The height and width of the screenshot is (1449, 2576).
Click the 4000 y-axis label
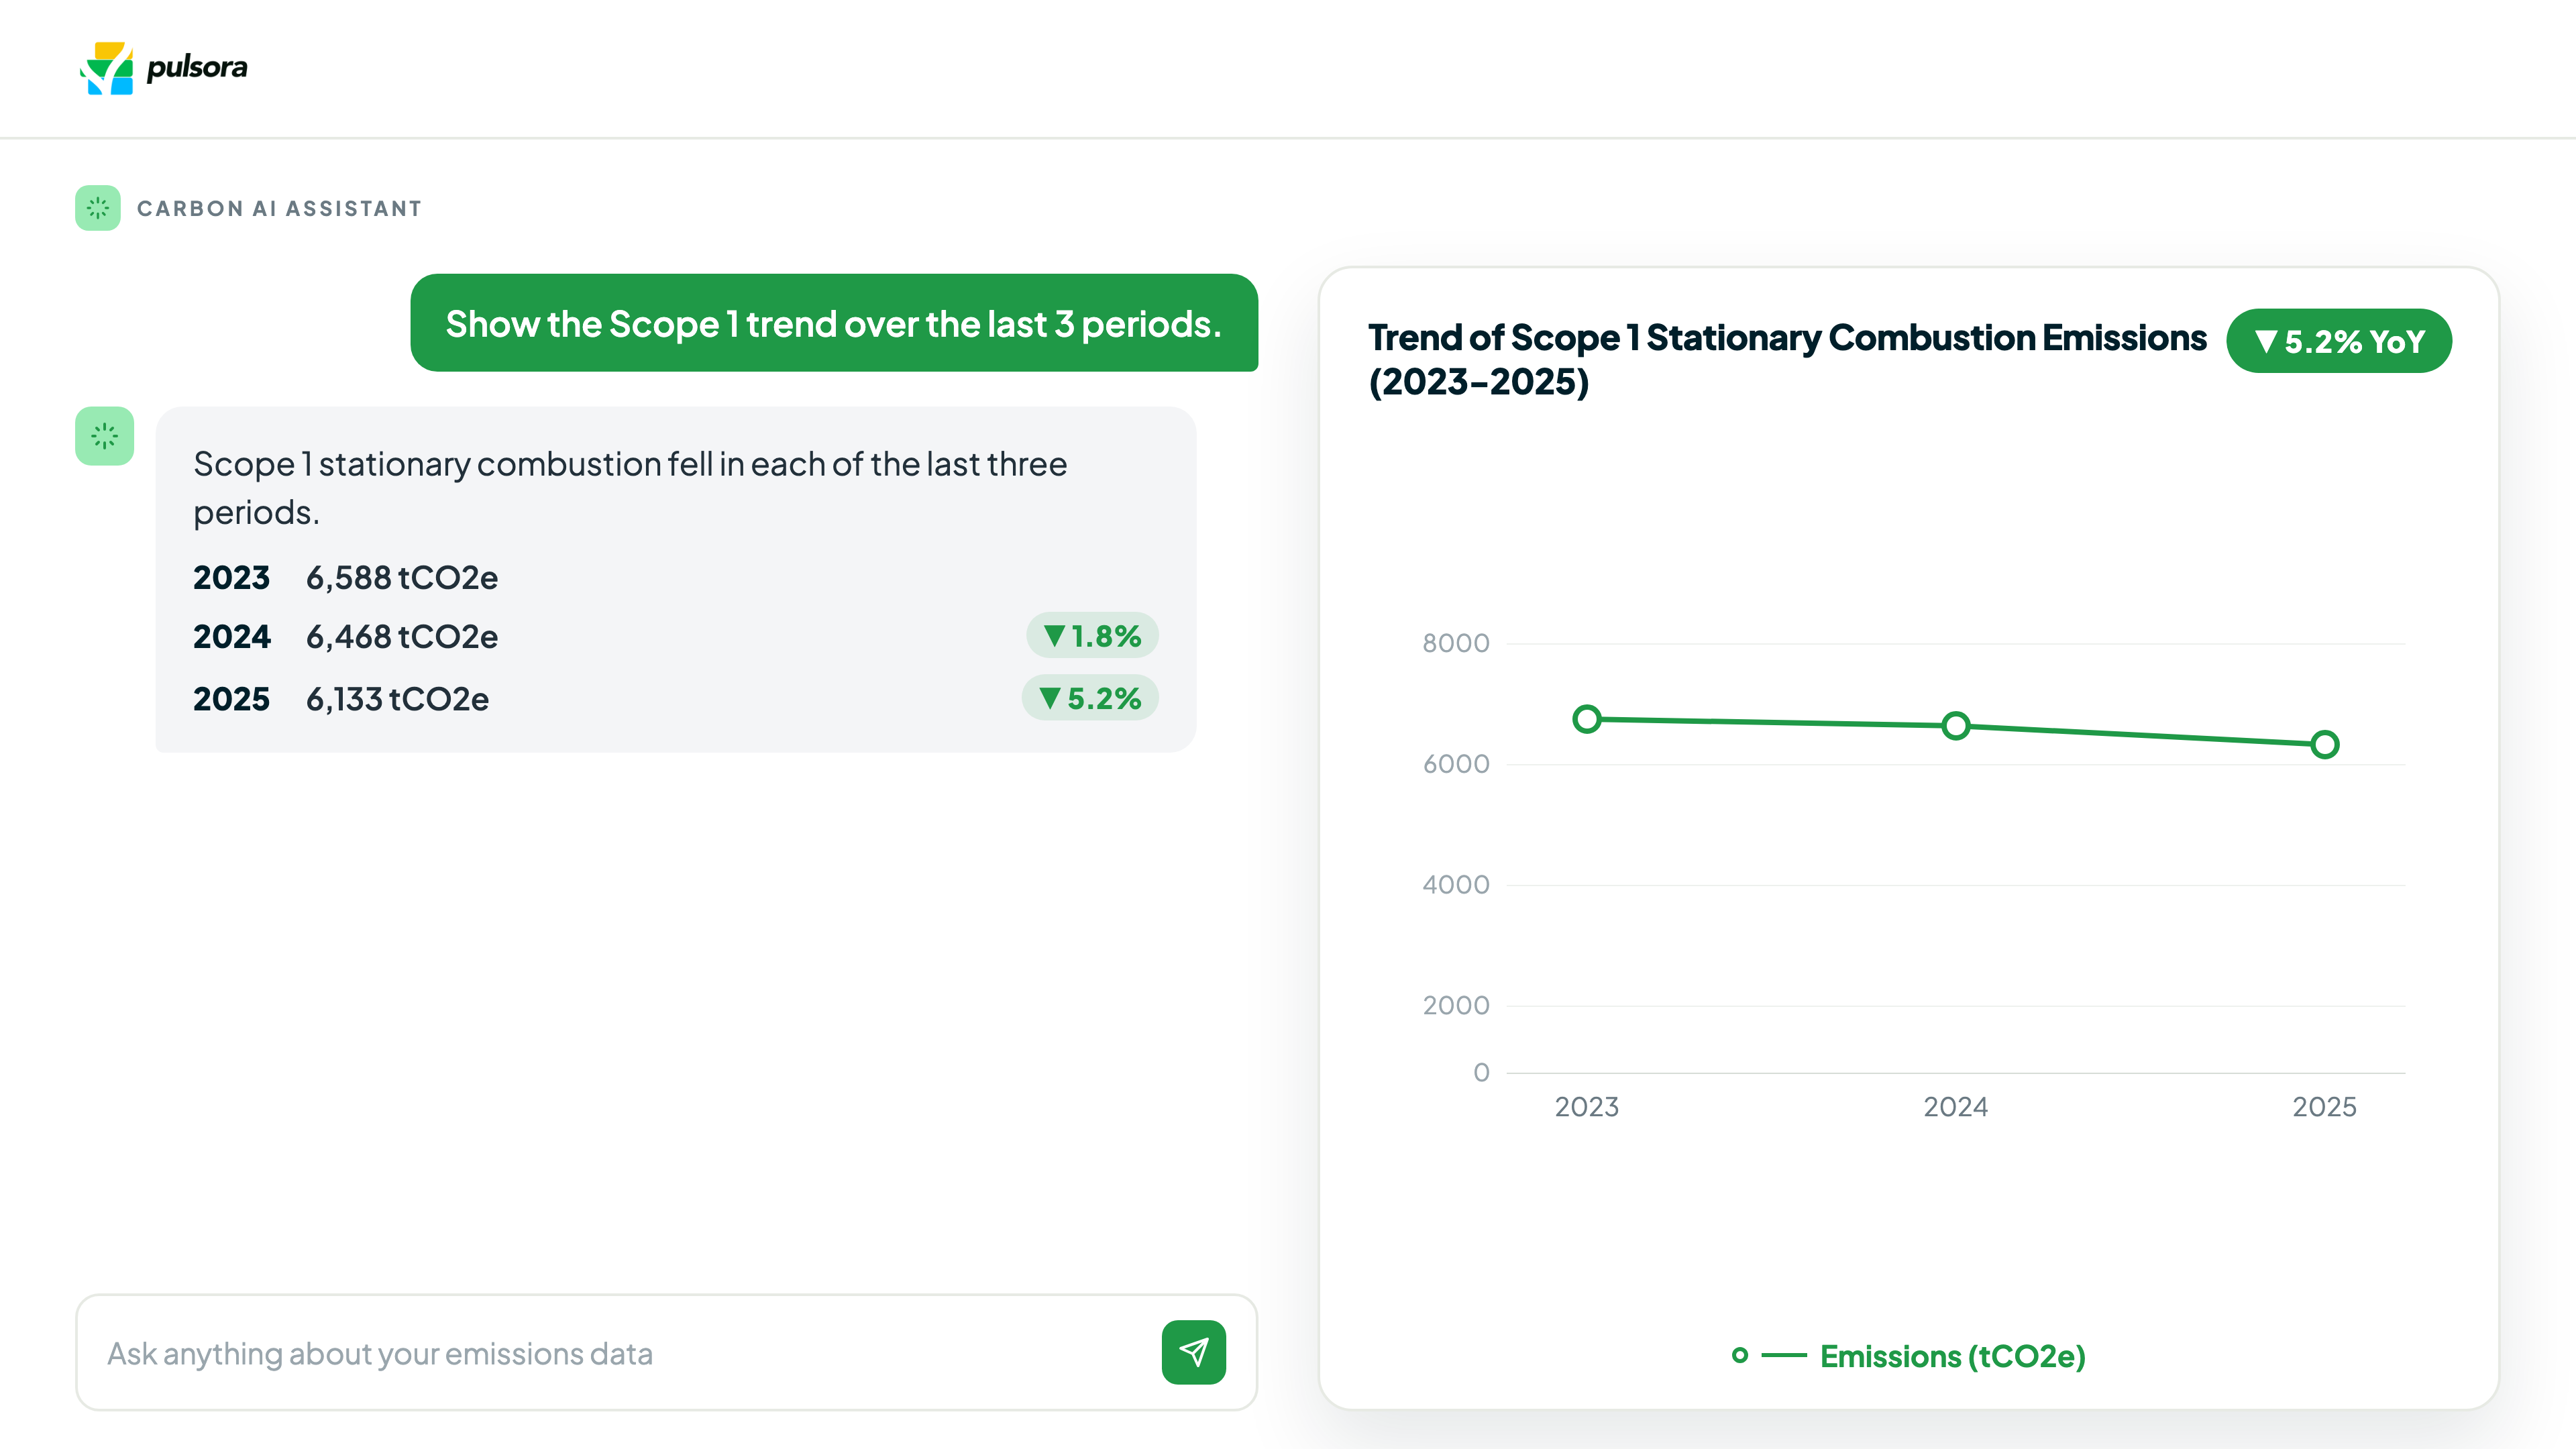[1456, 885]
